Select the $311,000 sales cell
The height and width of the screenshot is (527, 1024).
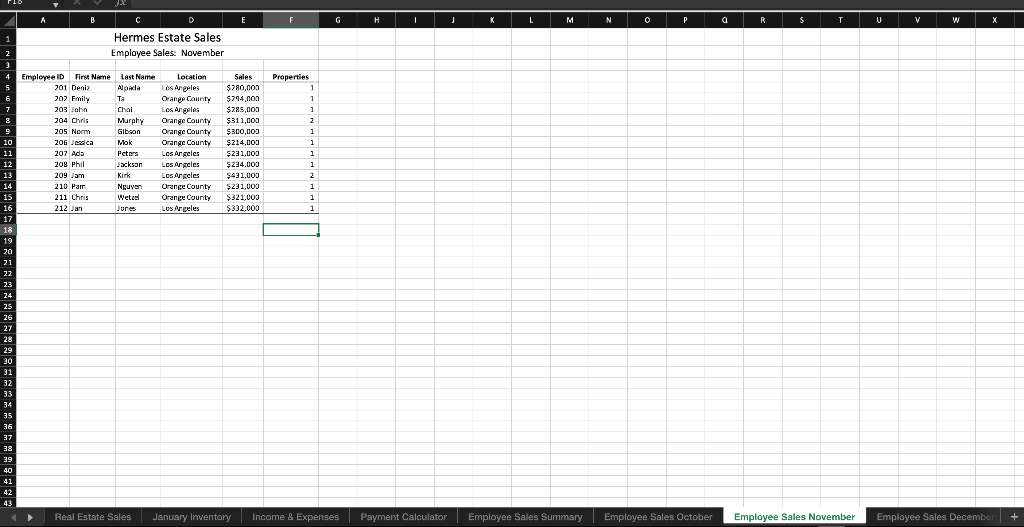coord(243,121)
